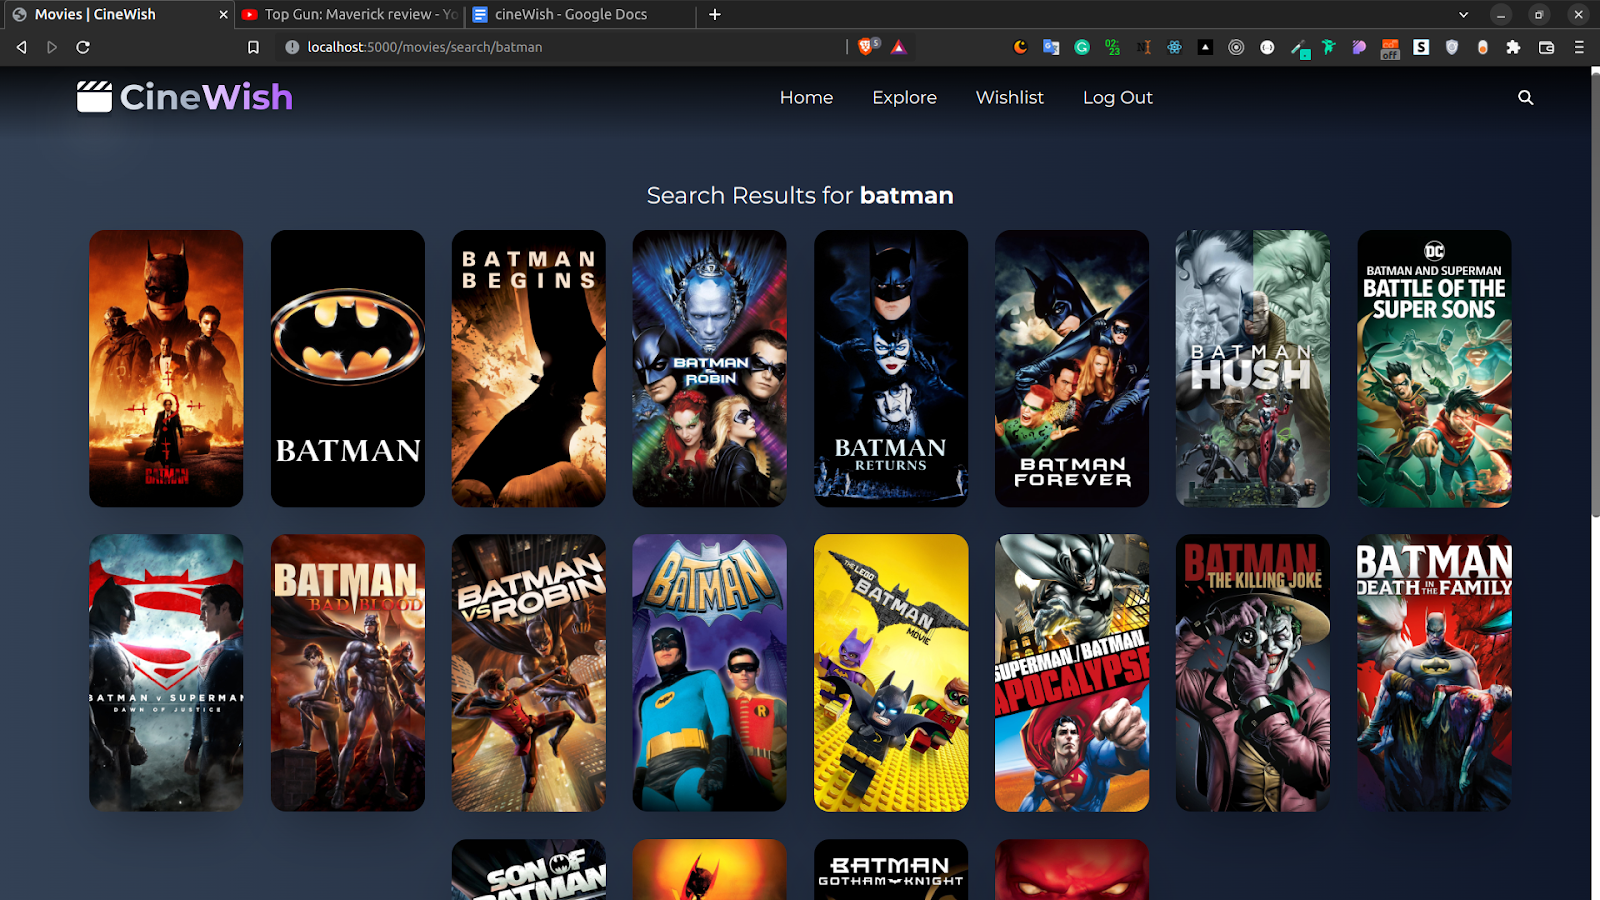Open the Batman Hush poster
The height and width of the screenshot is (900, 1600).
point(1253,369)
